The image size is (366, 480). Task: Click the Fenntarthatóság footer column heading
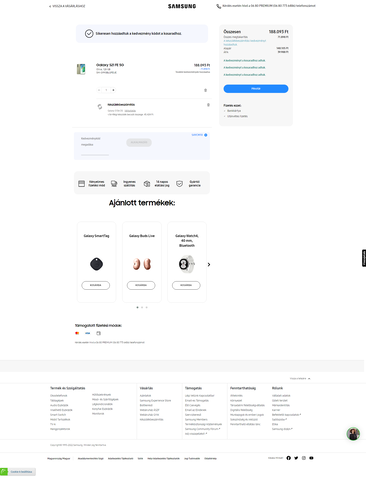click(243, 388)
